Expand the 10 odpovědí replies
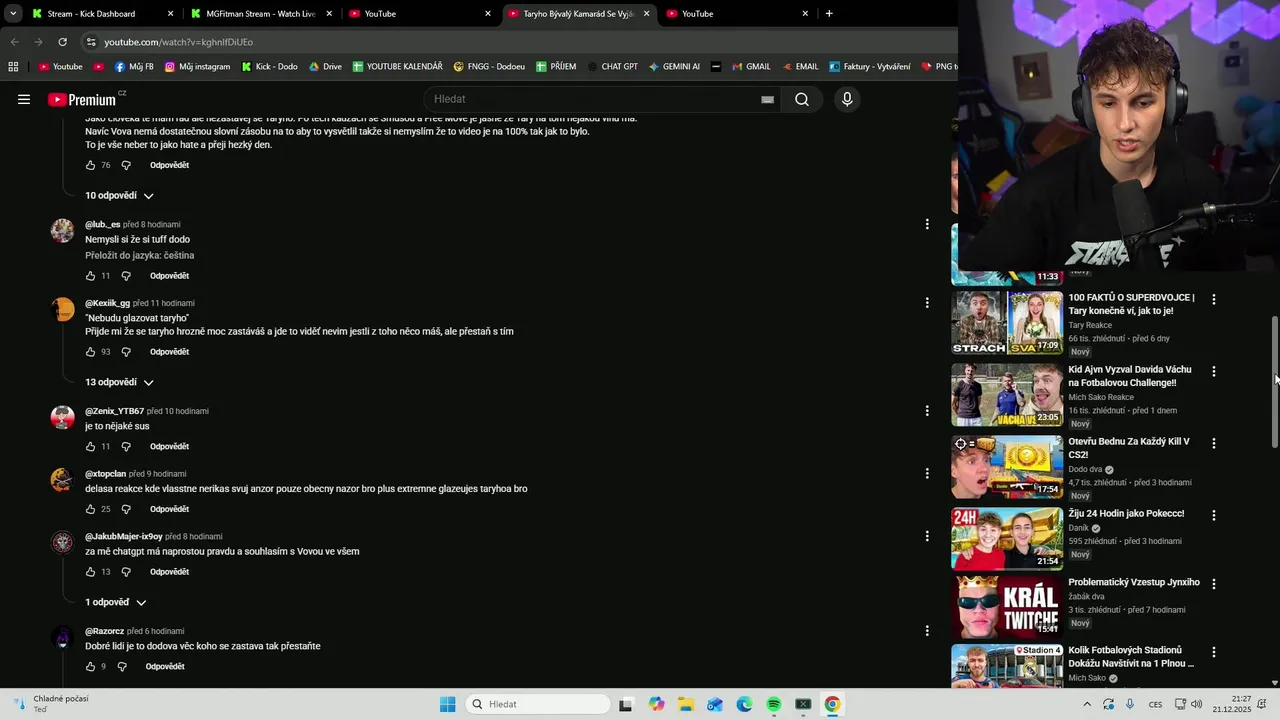 pyautogui.click(x=119, y=196)
